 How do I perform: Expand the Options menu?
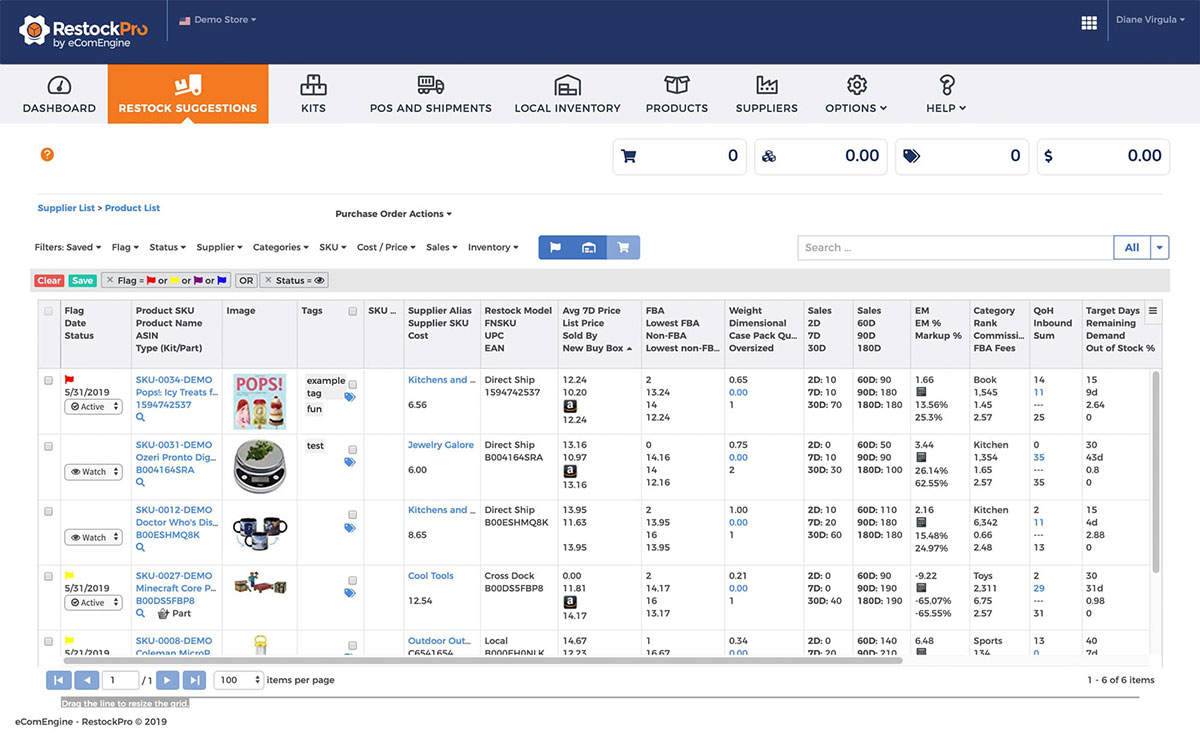(x=856, y=94)
